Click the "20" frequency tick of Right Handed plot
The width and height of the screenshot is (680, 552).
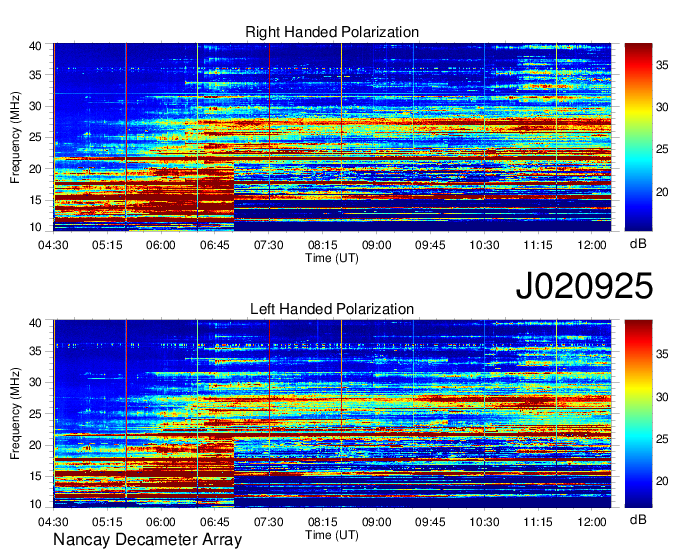click(x=36, y=169)
